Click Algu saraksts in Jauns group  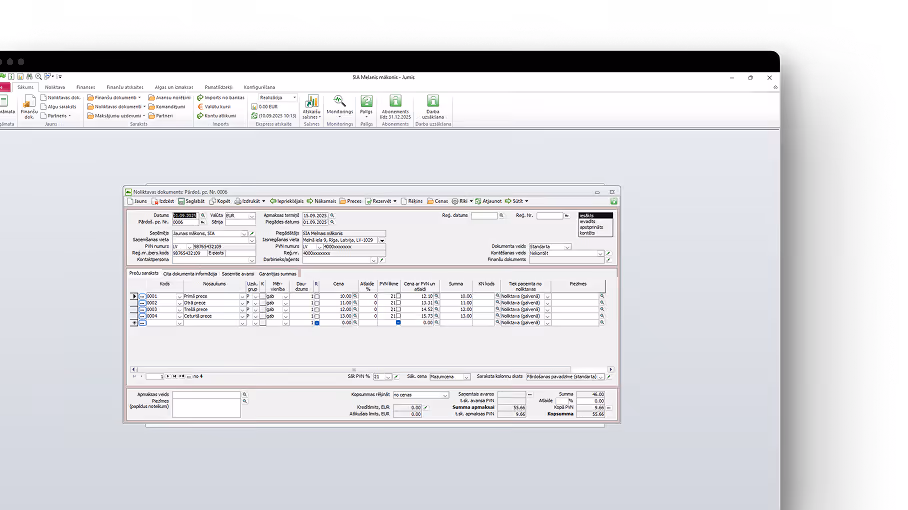[58, 107]
